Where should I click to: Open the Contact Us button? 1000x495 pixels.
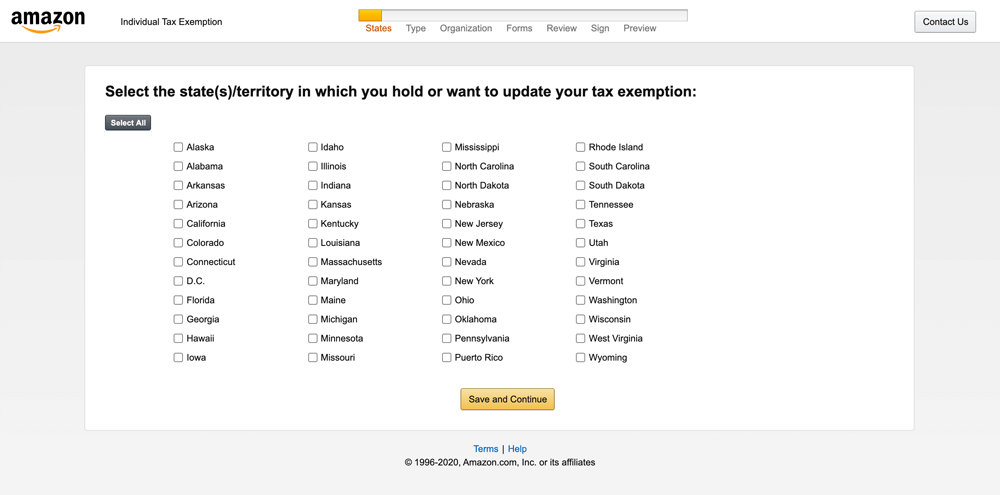coord(945,22)
